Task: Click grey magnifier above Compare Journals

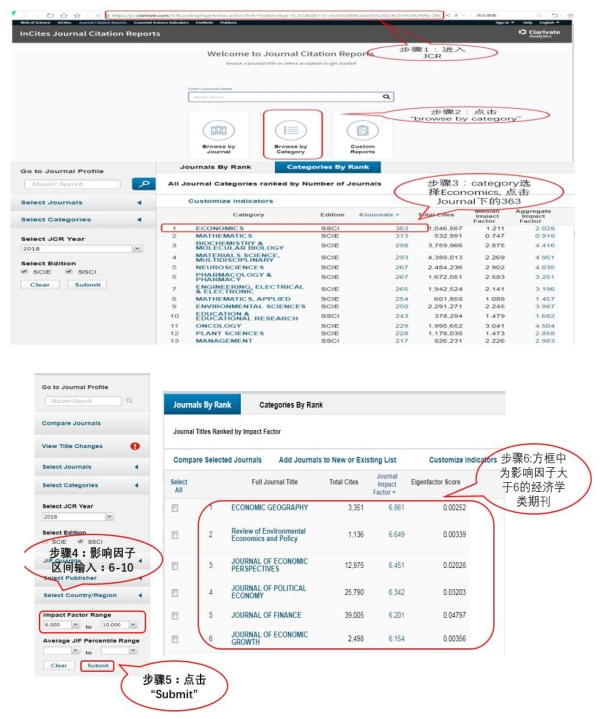Action: (129, 401)
